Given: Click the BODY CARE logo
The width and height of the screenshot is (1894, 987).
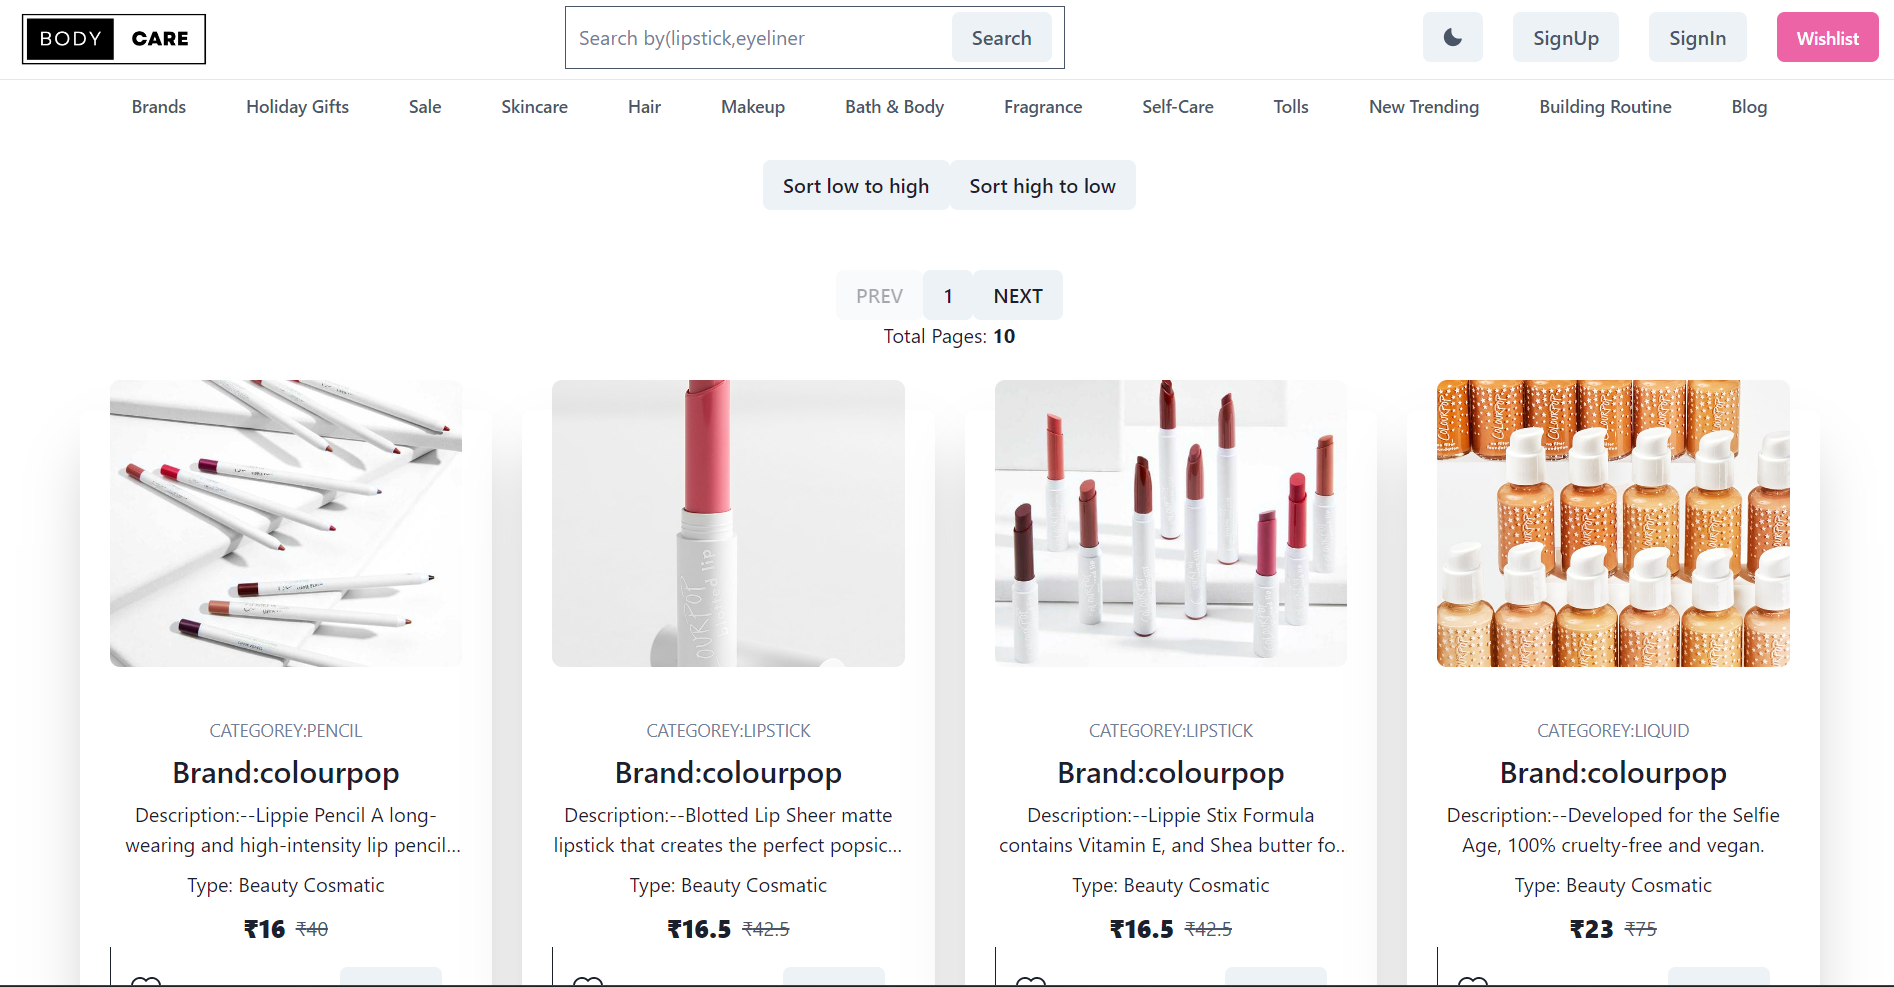Looking at the screenshot, I should 114,38.
